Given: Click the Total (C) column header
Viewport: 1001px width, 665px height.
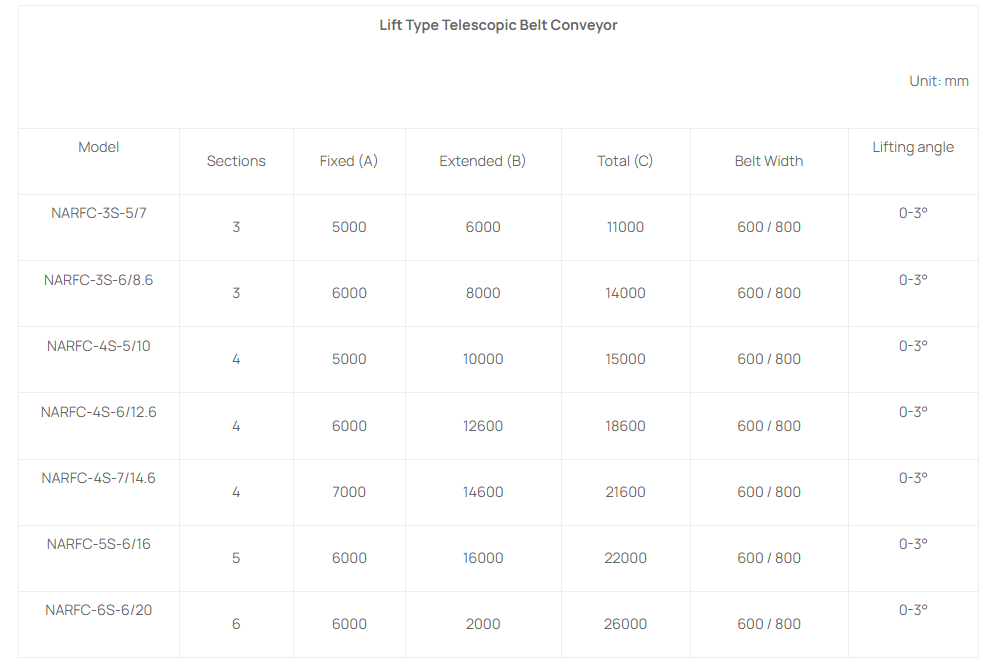Looking at the screenshot, I should point(625,161).
